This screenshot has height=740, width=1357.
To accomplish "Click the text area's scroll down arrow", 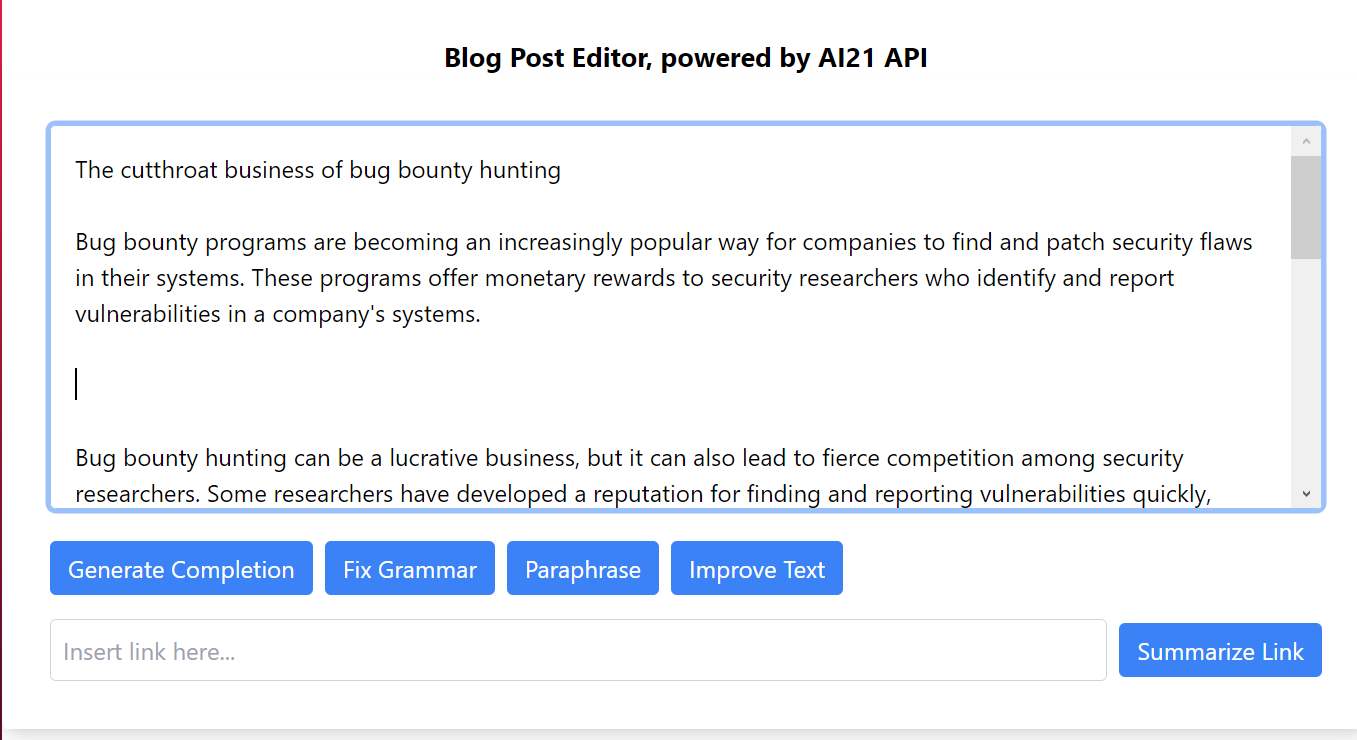I will pyautogui.click(x=1306, y=494).
